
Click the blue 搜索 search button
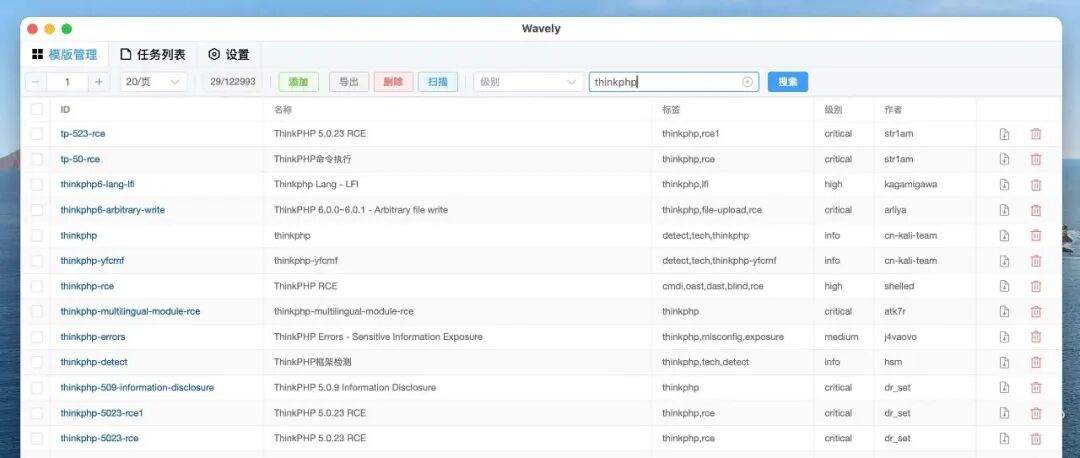(x=788, y=82)
